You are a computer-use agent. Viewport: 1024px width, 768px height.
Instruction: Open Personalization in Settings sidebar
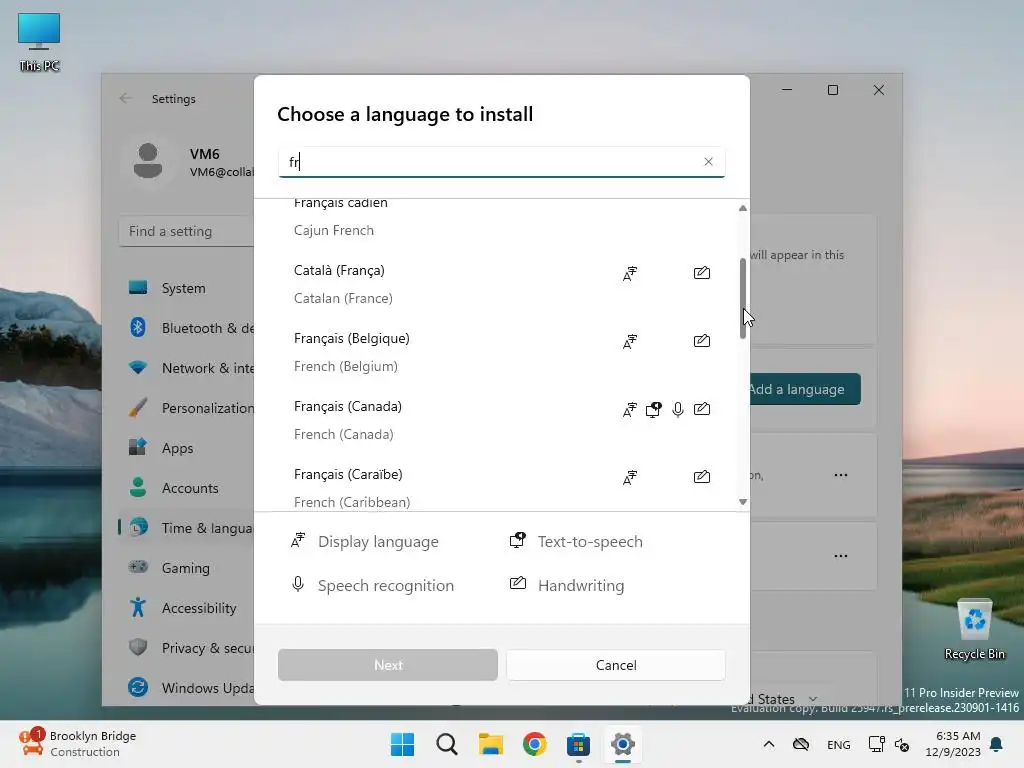(x=187, y=408)
